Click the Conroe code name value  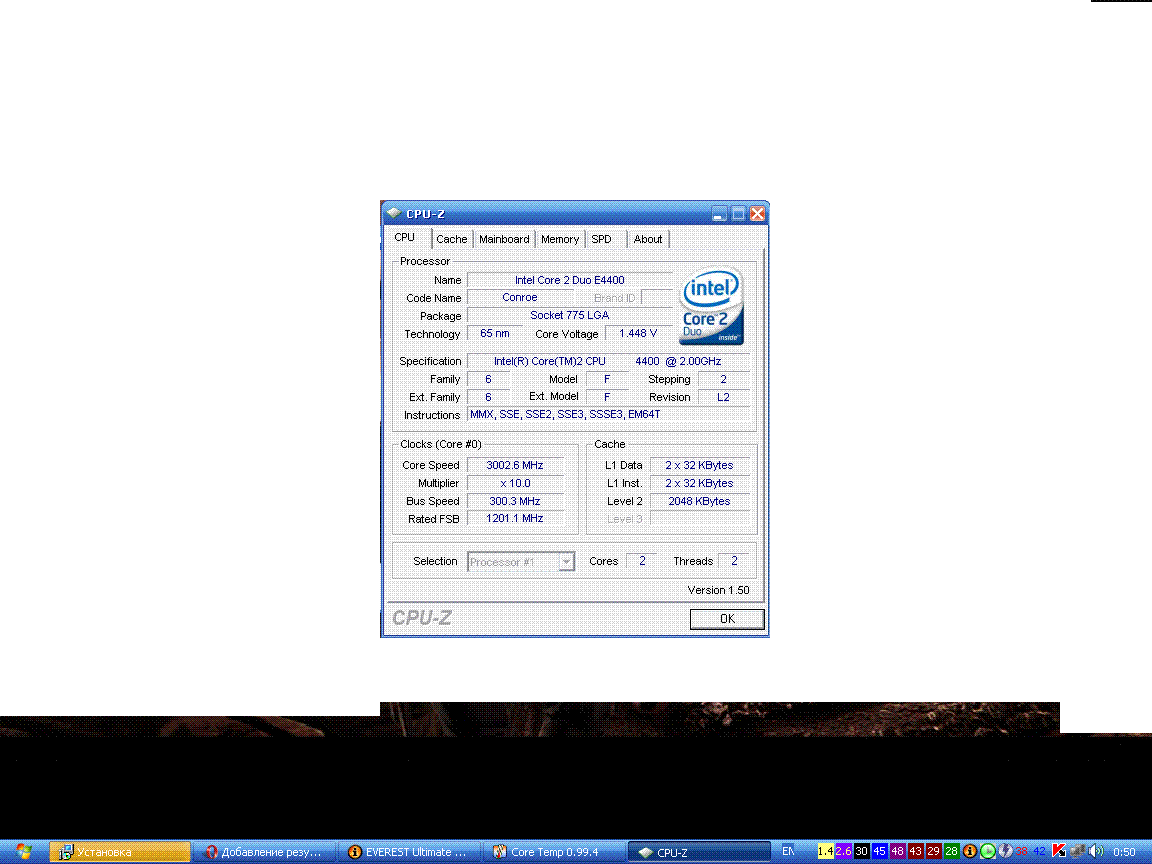520,298
